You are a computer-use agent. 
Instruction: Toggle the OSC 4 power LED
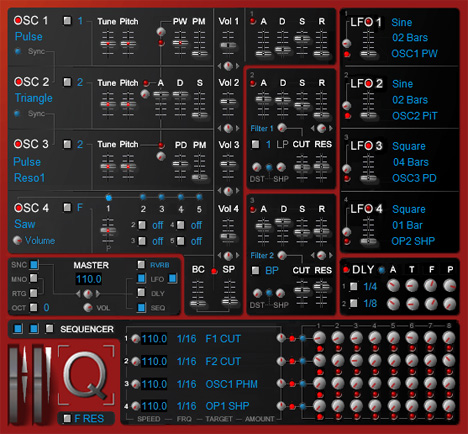tap(18, 208)
